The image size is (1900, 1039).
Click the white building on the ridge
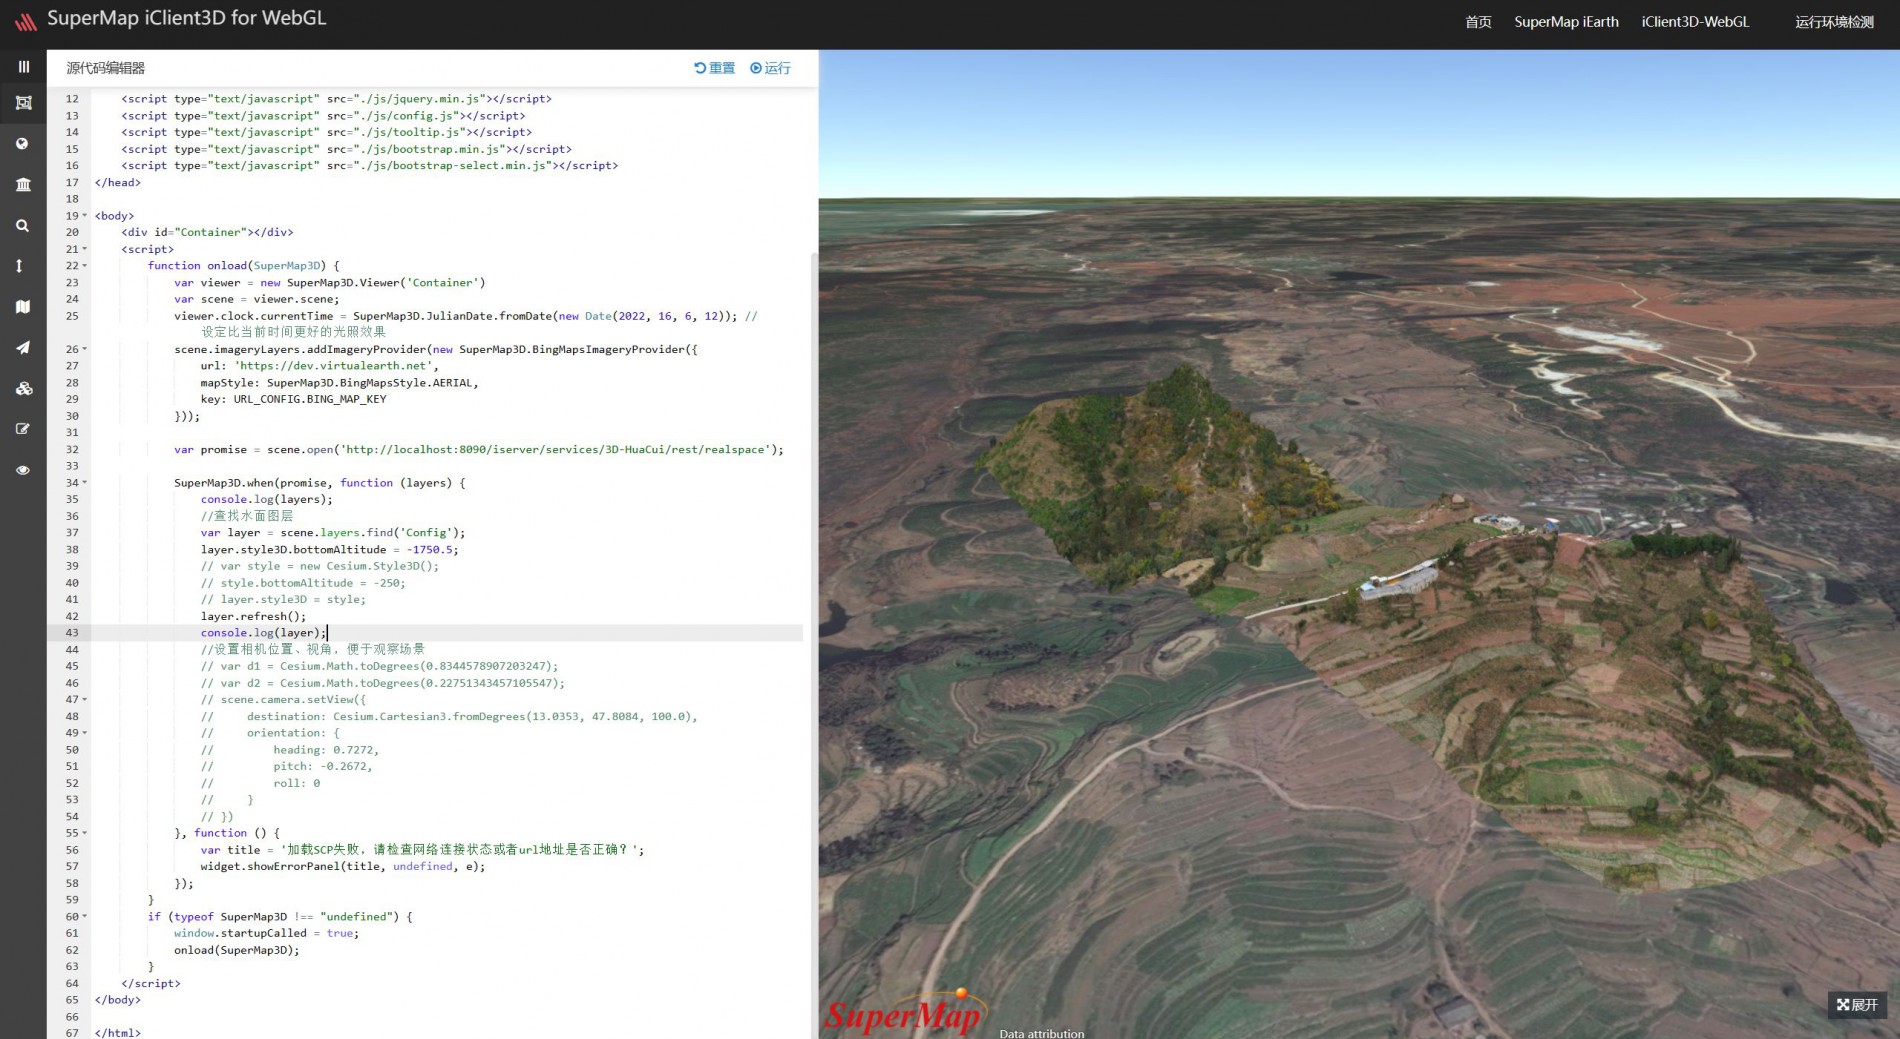click(x=1397, y=580)
